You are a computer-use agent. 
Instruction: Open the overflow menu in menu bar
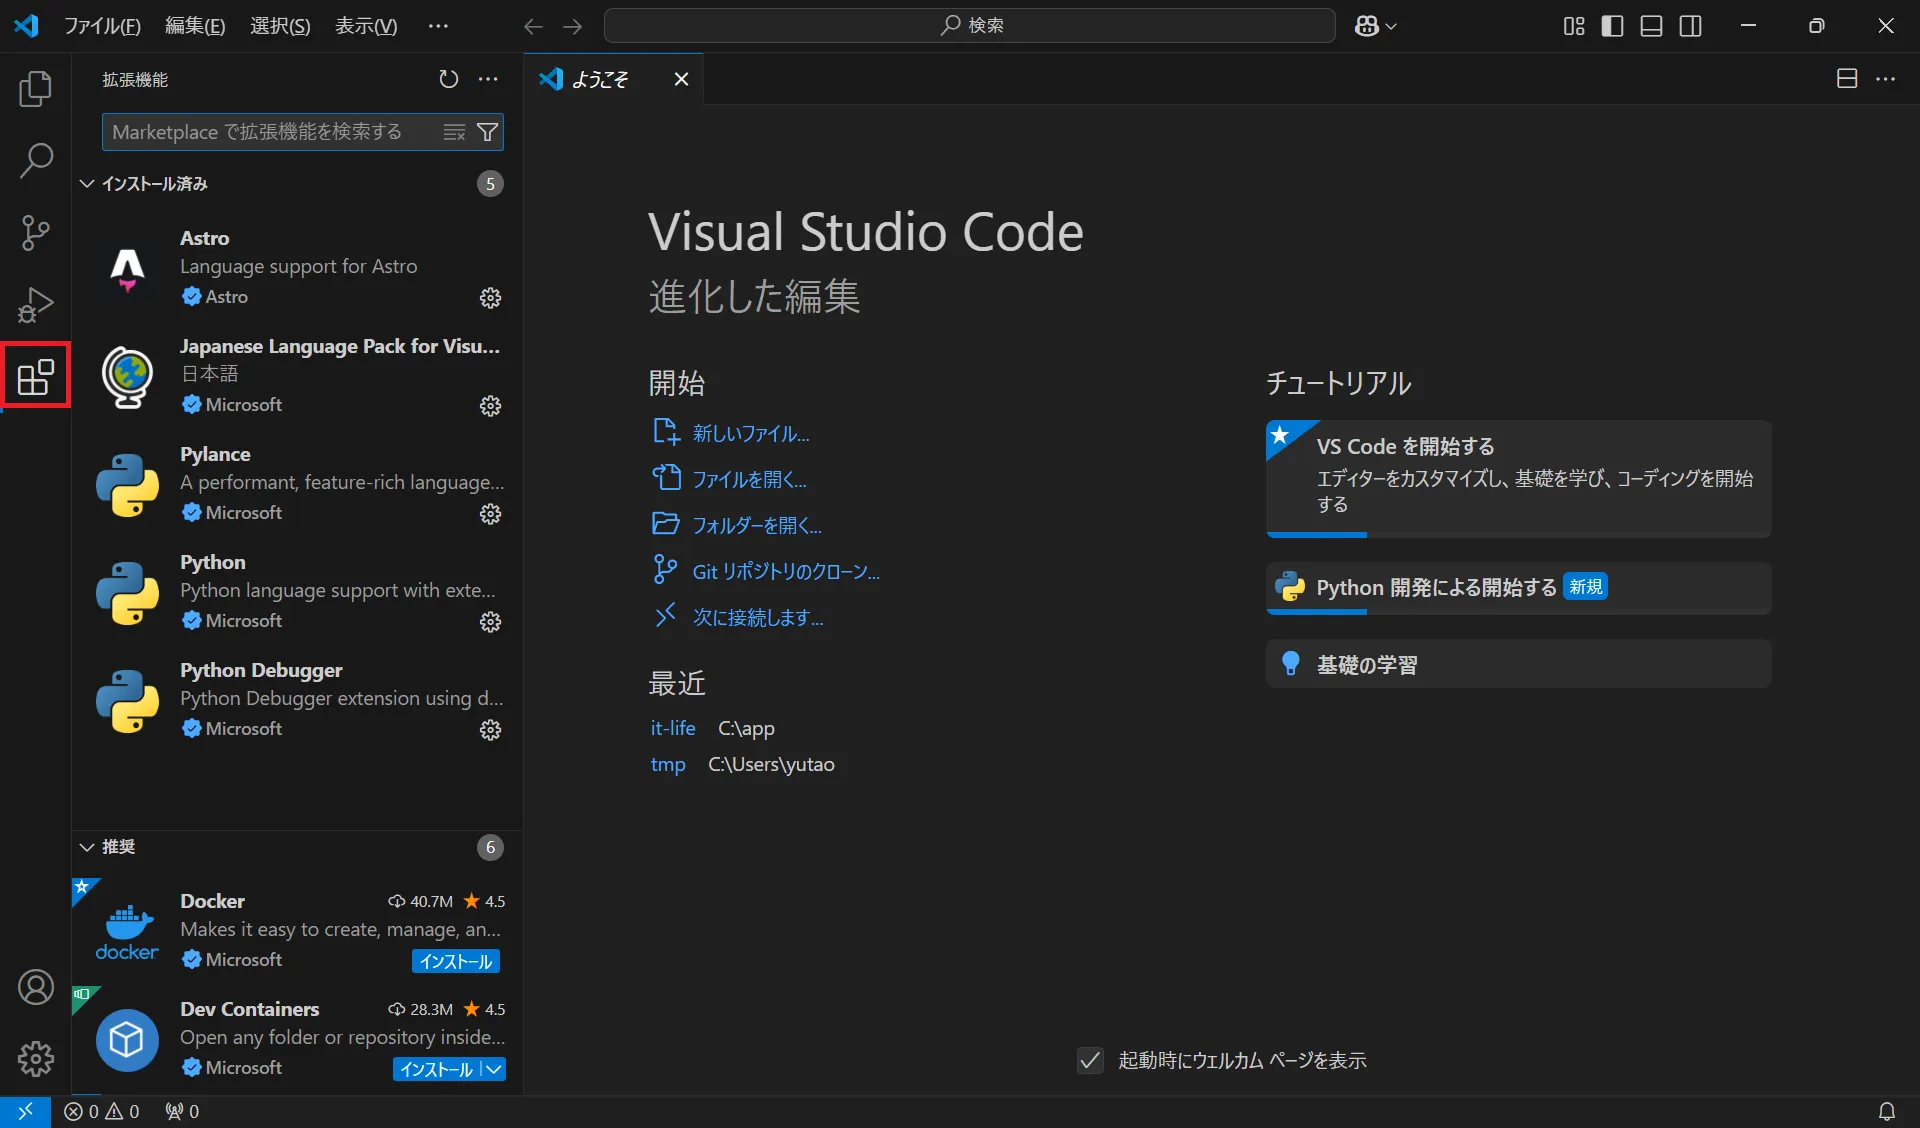click(x=438, y=26)
